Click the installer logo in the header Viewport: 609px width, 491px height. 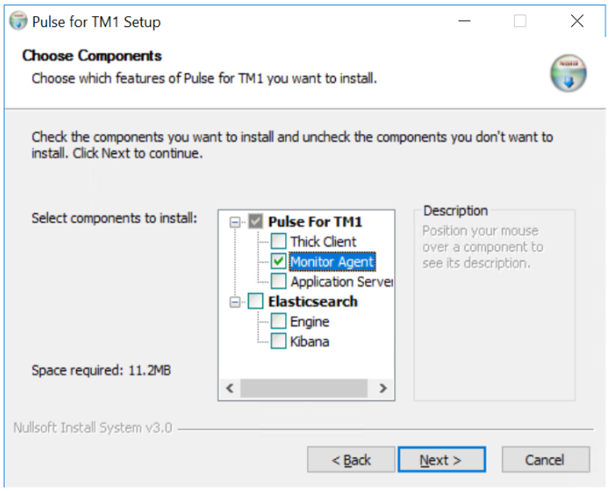[567, 73]
